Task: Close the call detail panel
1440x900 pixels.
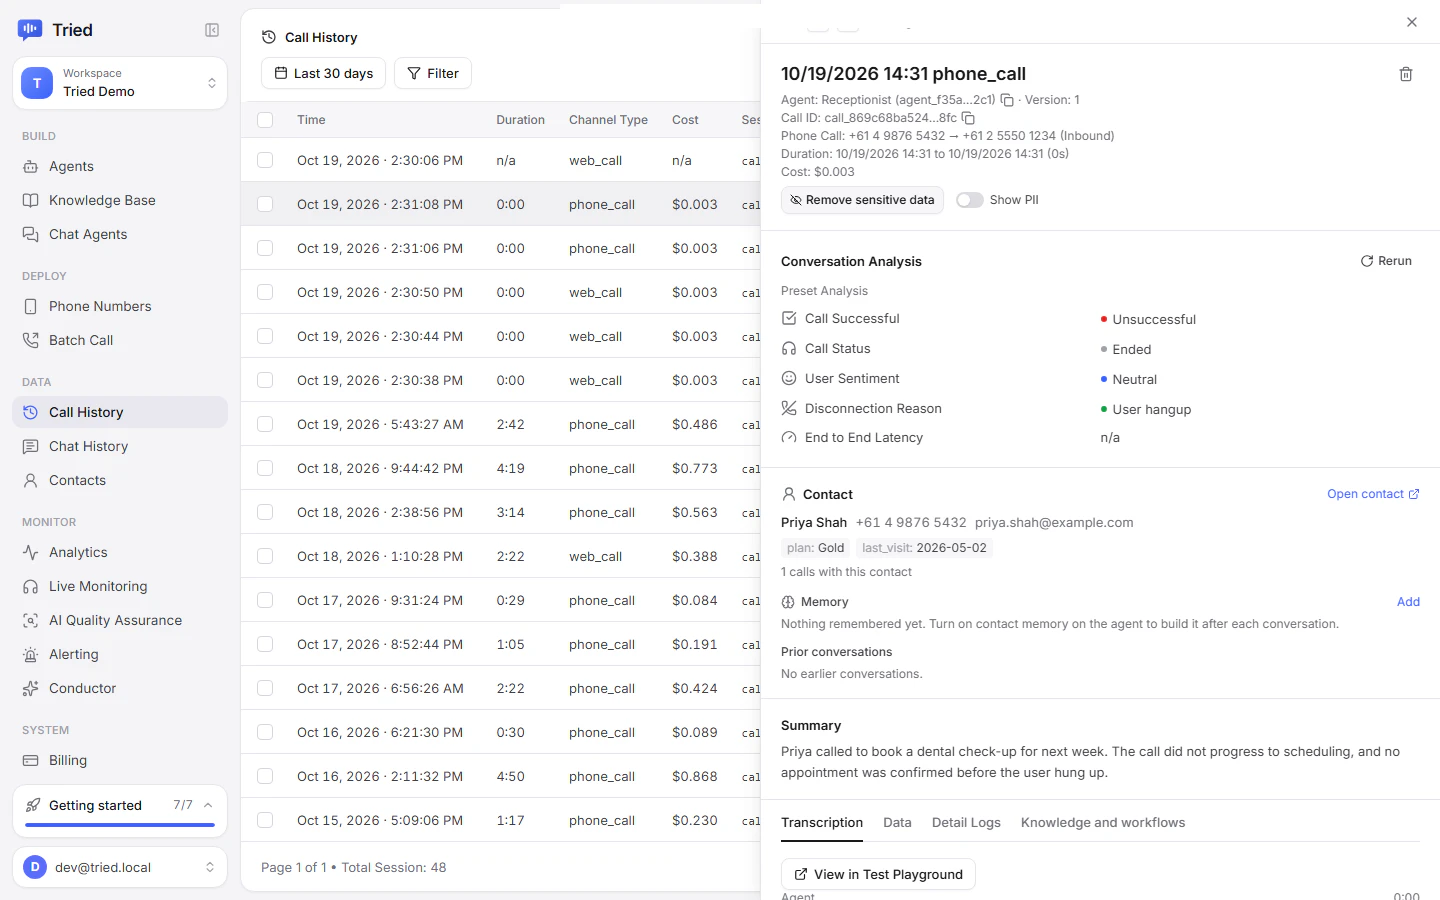Action: 1412,22
